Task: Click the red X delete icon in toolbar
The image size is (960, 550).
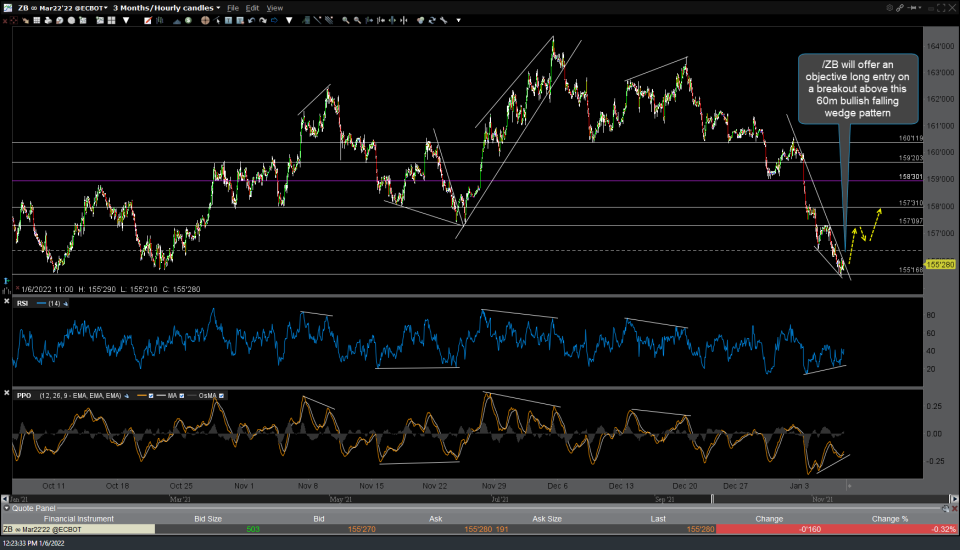Action: [x=5, y=21]
